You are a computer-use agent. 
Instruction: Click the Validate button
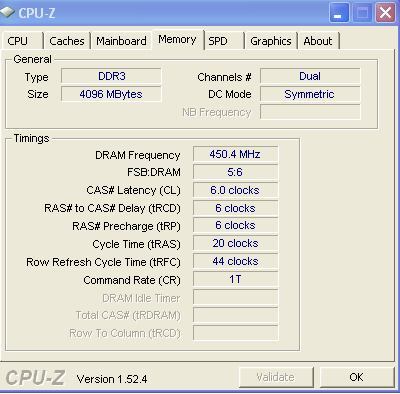tap(275, 377)
